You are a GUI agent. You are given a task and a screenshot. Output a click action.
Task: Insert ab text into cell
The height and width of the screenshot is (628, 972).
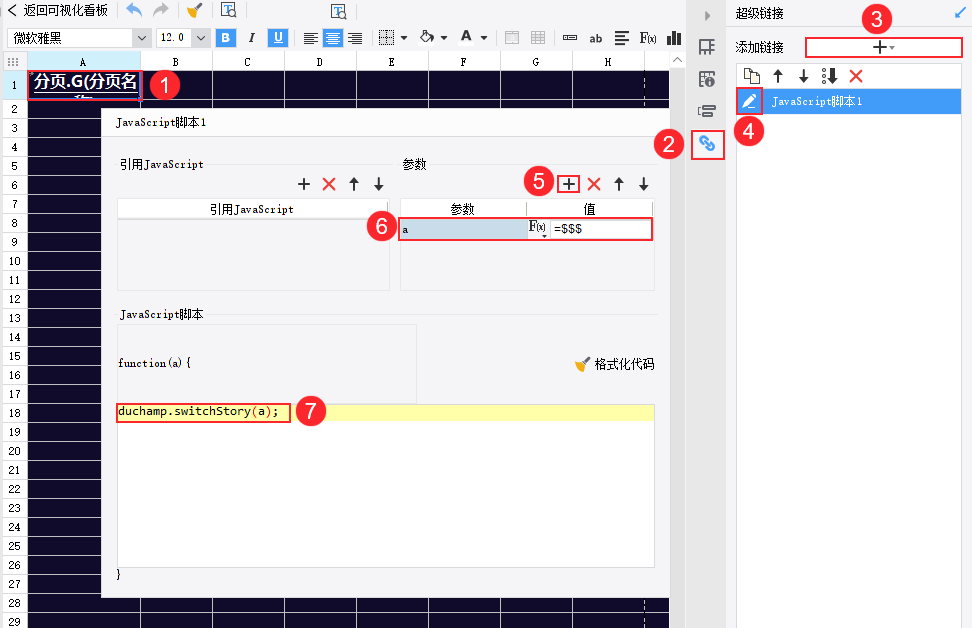596,38
